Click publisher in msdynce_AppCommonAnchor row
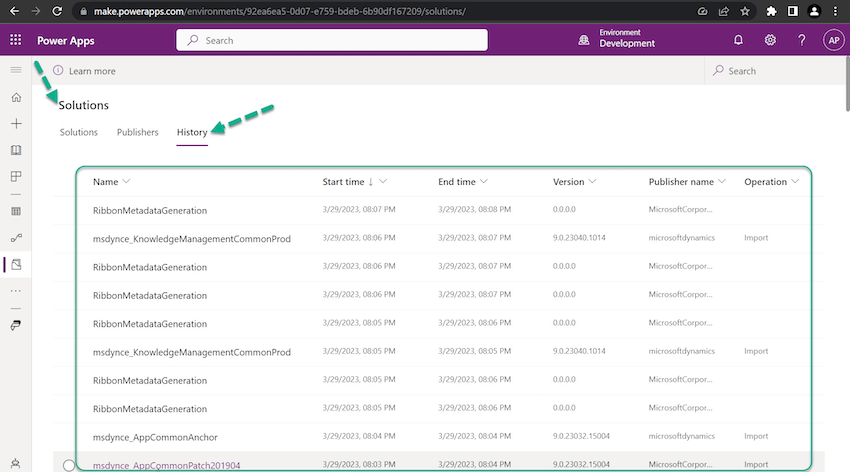Screen dimensions: 850x472 (681, 436)
